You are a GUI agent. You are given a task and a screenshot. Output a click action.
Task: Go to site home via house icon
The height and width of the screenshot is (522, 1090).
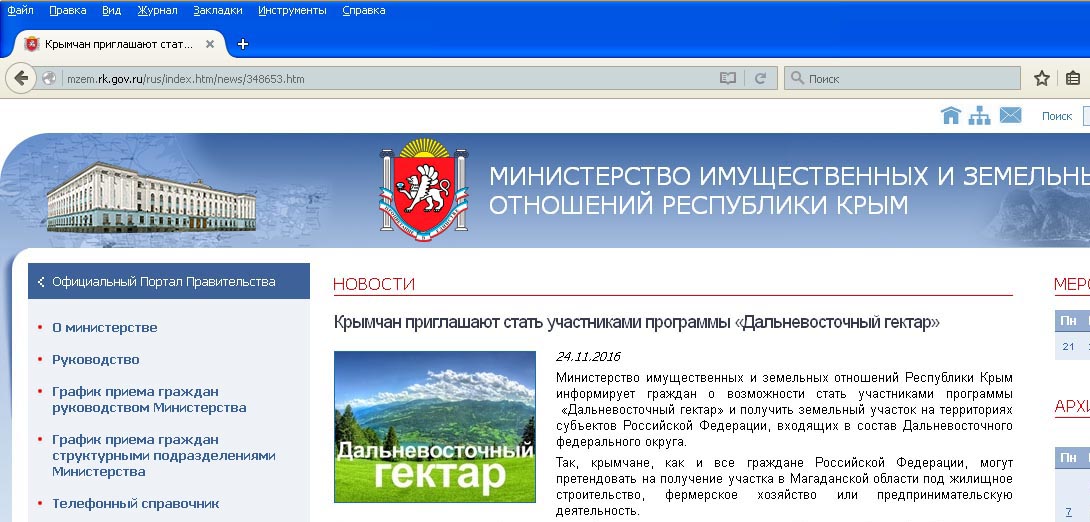[950, 115]
